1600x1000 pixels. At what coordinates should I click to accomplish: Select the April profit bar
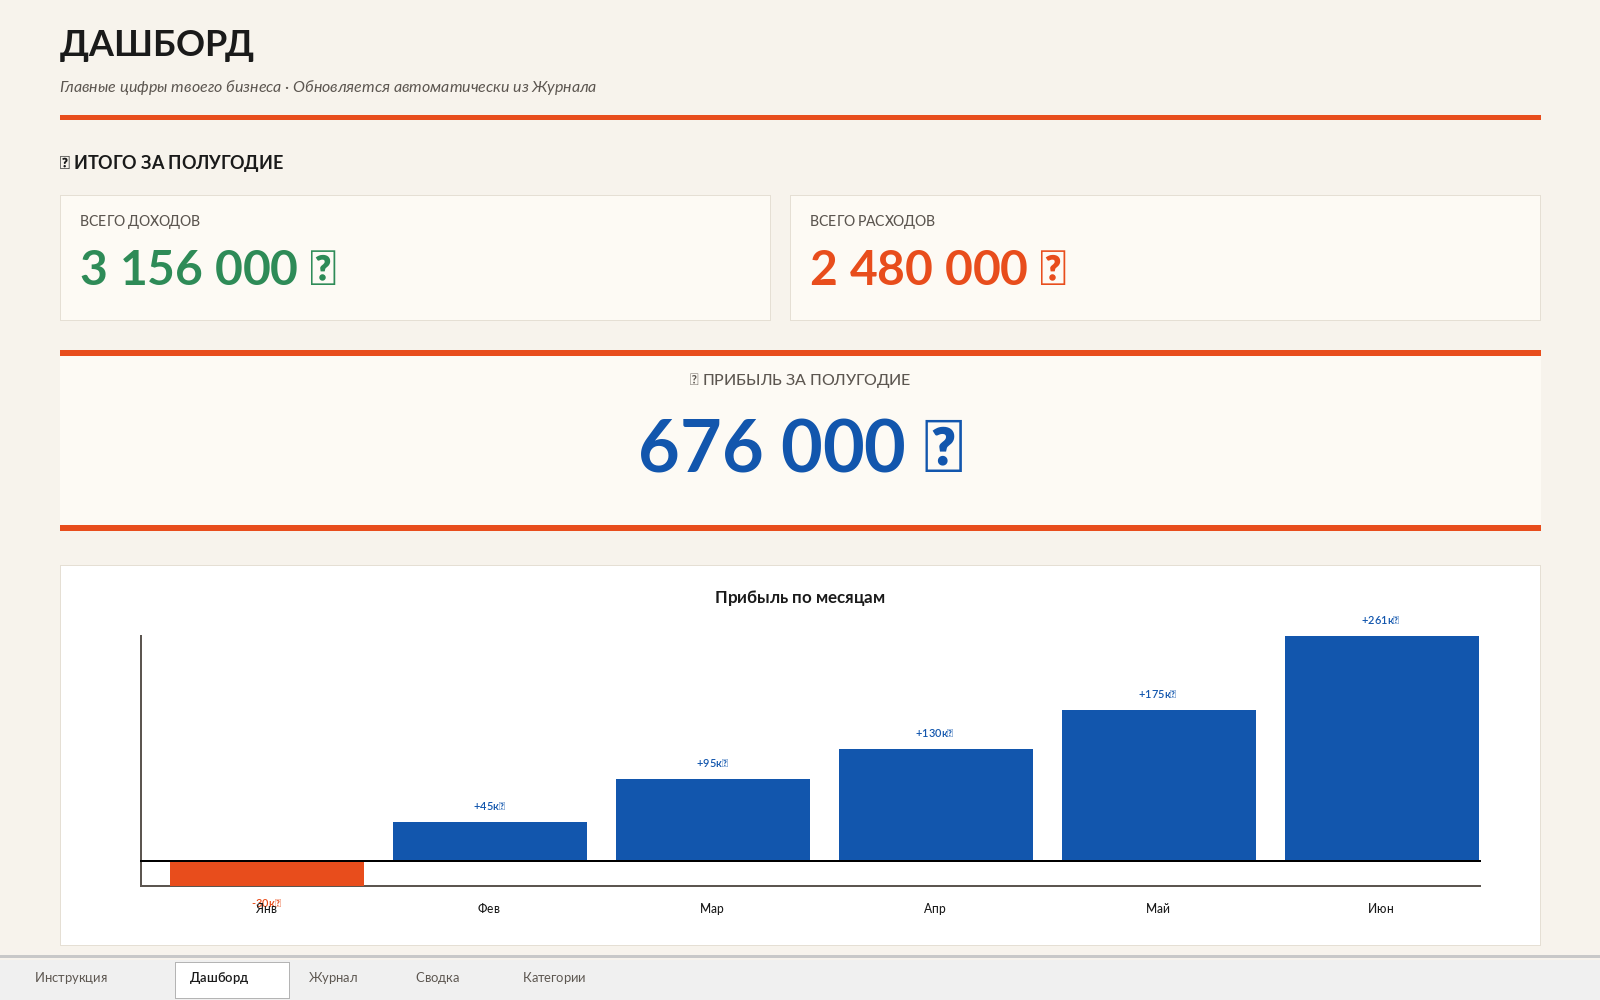(x=936, y=805)
